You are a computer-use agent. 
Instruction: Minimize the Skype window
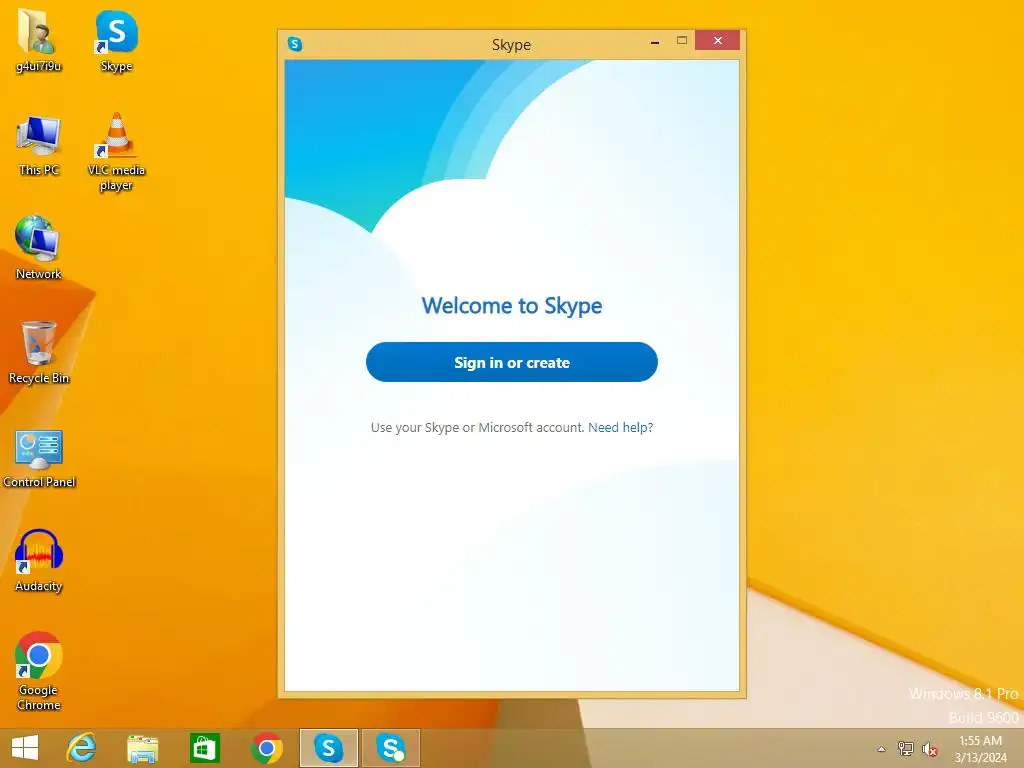coord(655,42)
